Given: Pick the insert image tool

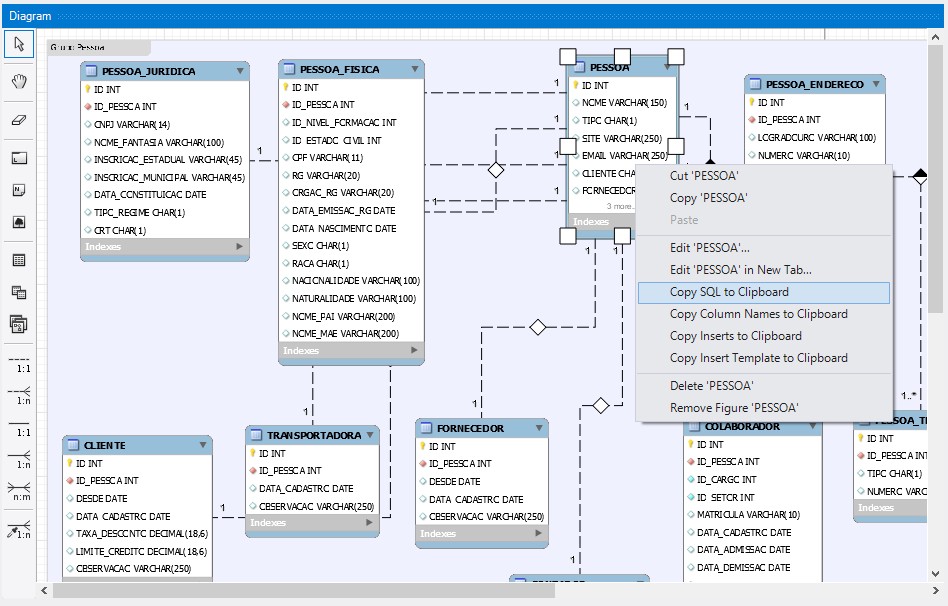Looking at the screenshot, I should (19, 222).
